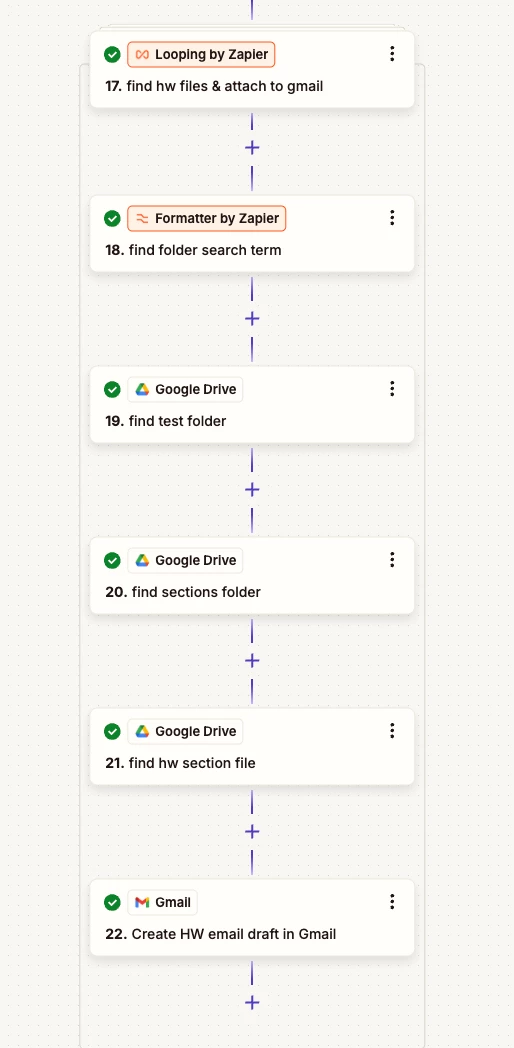
Task: Open three-dot menu for Gmail step 22
Action: [x=392, y=902]
